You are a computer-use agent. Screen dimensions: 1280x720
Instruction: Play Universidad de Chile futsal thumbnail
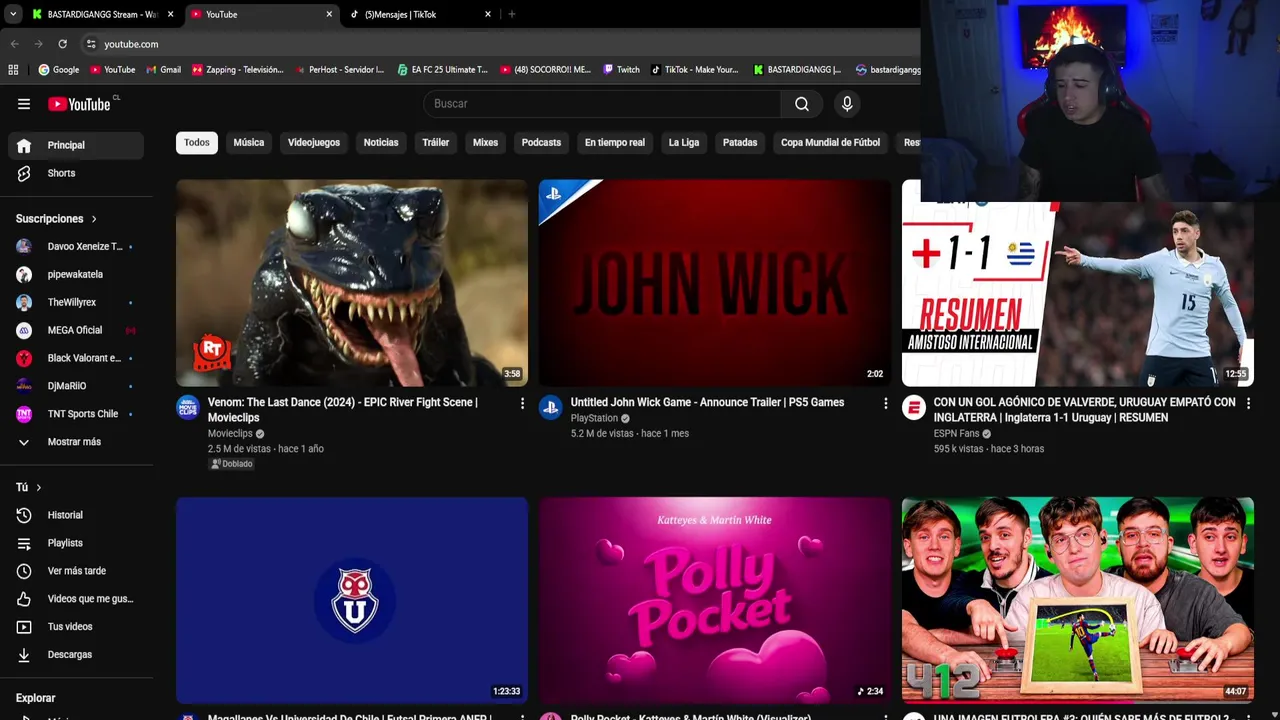tap(352, 600)
